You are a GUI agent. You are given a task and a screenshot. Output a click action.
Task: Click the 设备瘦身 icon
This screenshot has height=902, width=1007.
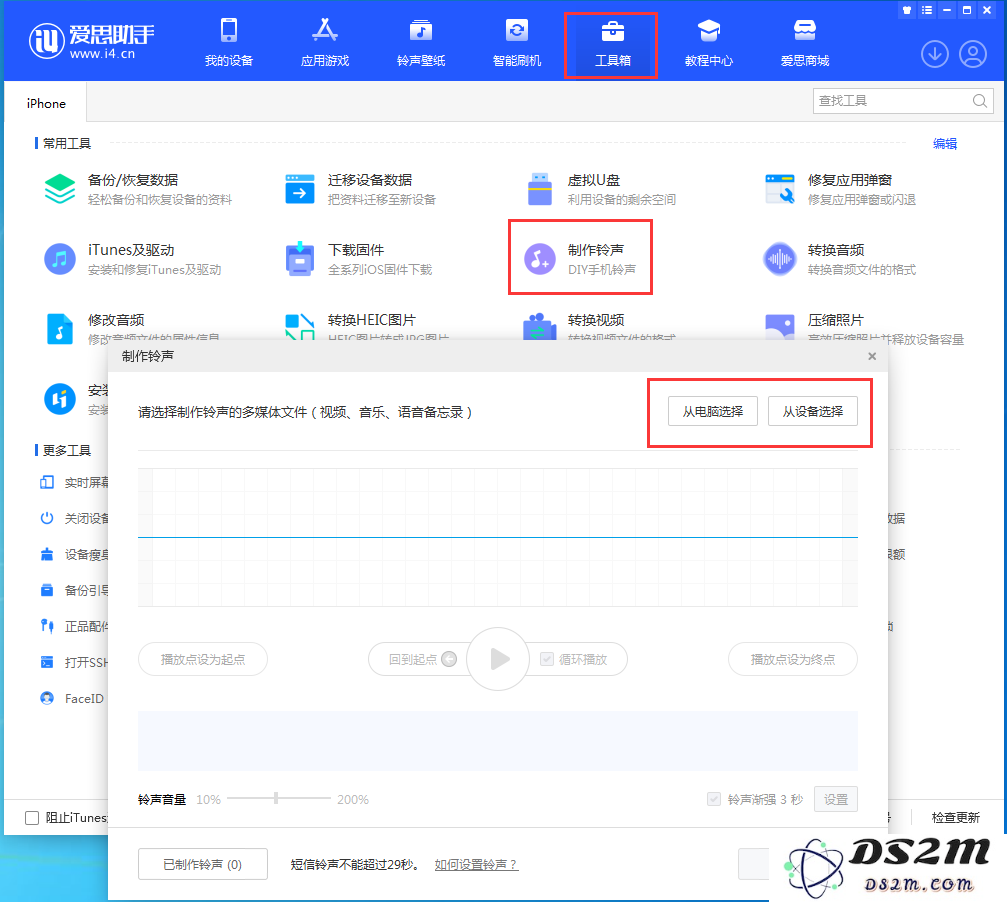47,554
